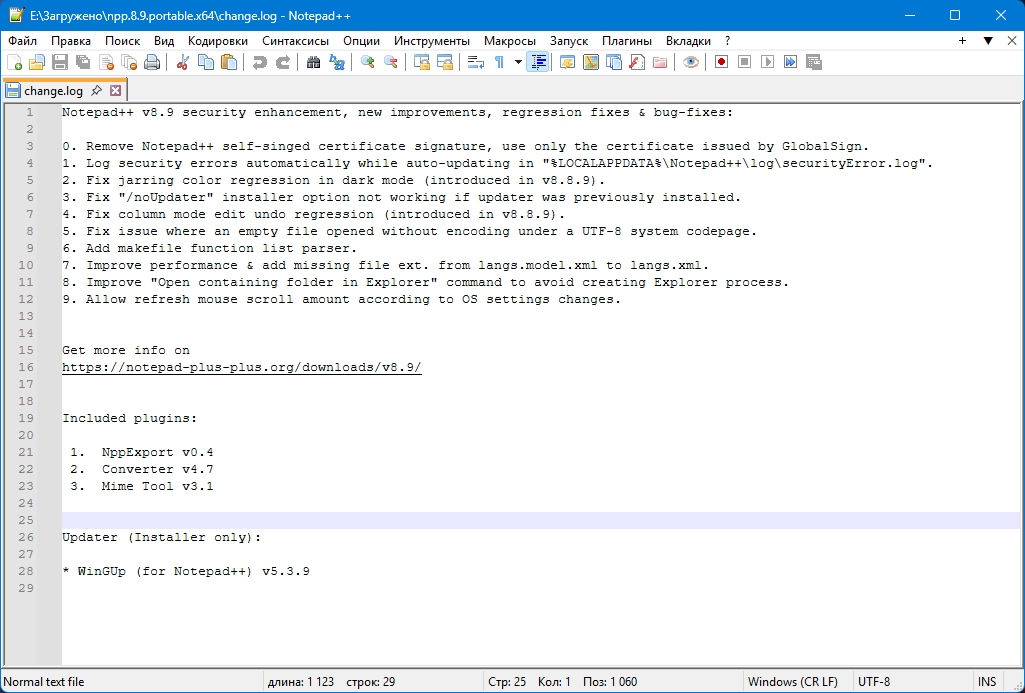1025x693 pixels.
Task: Open the Вкладки menu
Action: pyautogui.click(x=688, y=41)
